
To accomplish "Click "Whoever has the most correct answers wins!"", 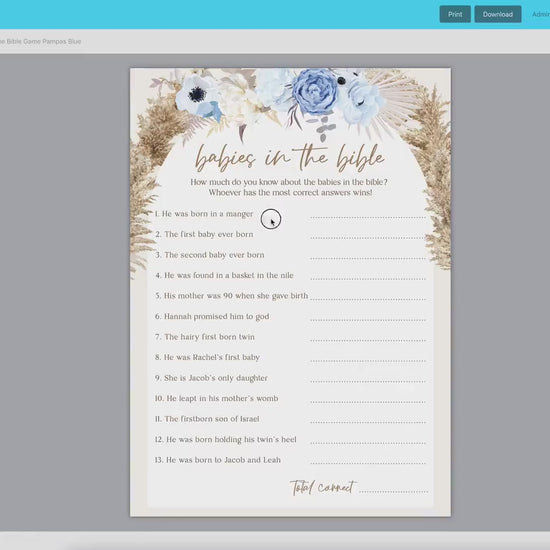I will coord(290,193).
